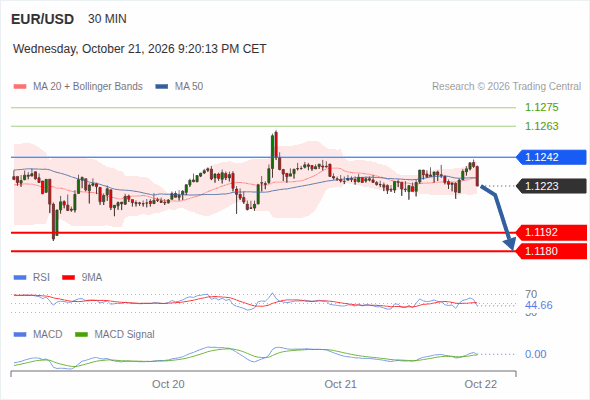Click the blue MA 50 legend swatch

coord(162,87)
